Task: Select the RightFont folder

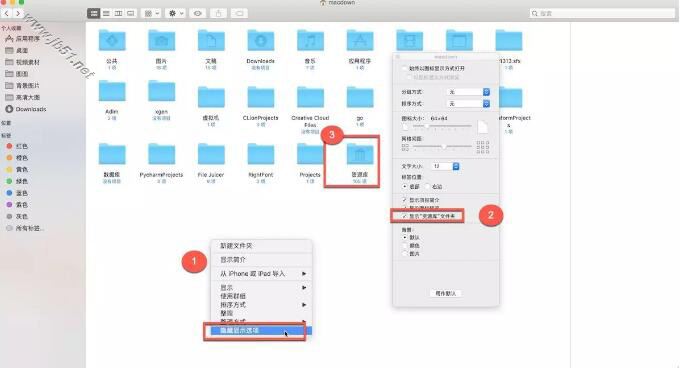Action: tap(261, 154)
